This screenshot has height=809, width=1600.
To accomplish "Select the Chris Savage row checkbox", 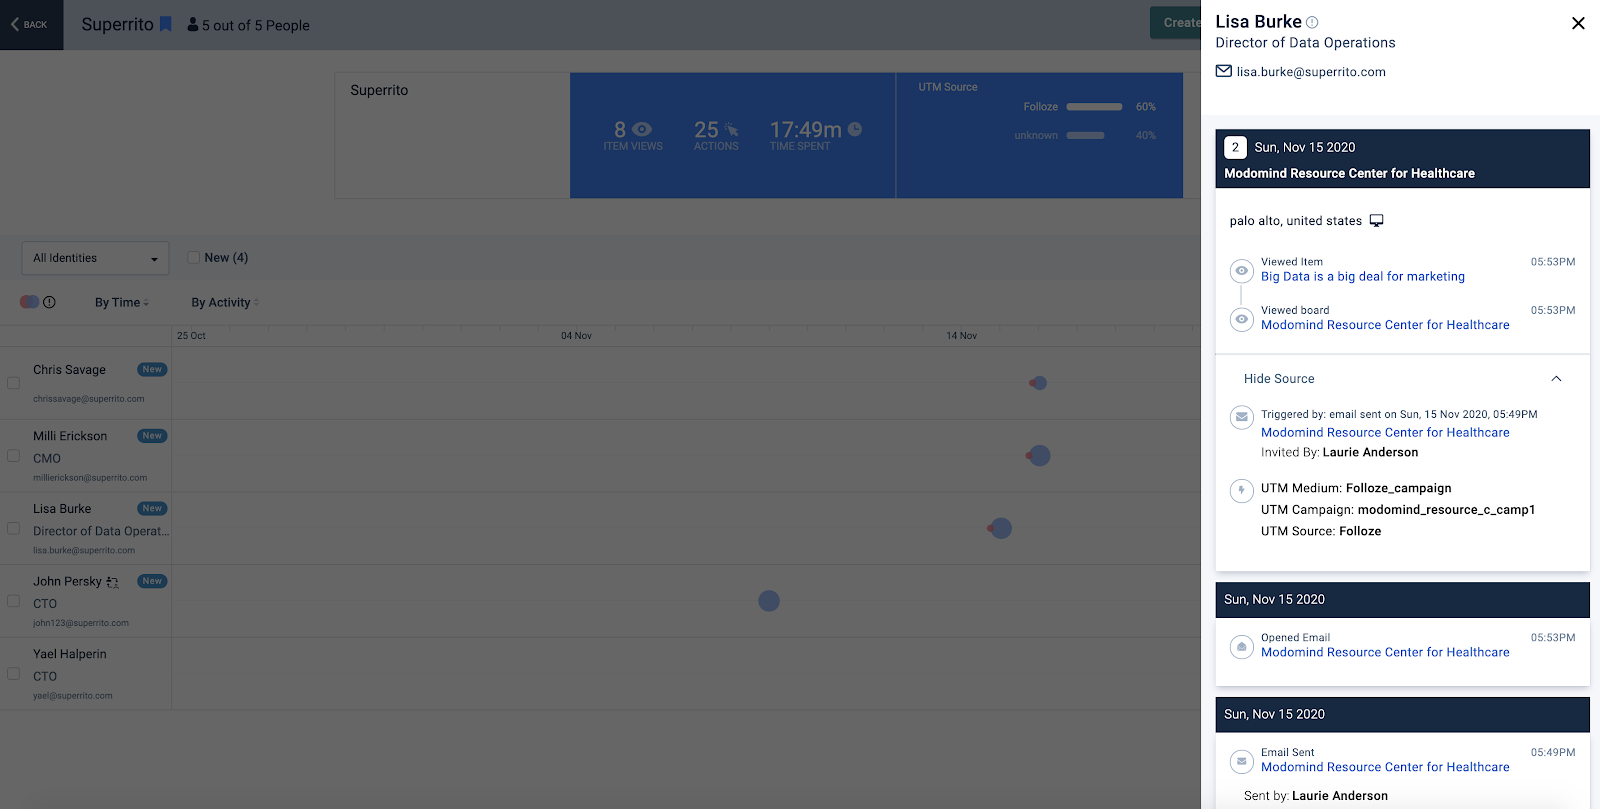I will tap(14, 383).
